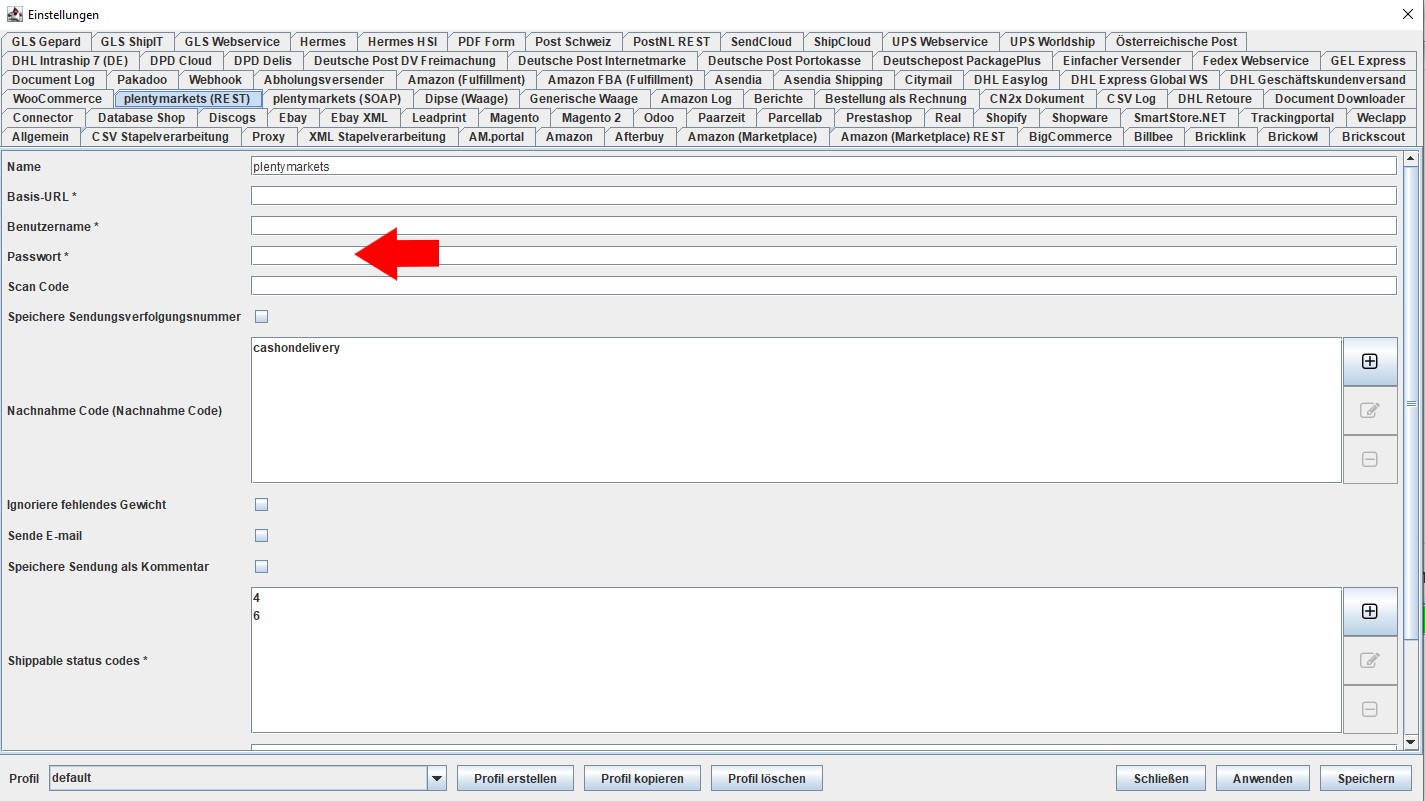Save settings with Speichern button
Screen dimensions: 1425x801
coord(1366,778)
